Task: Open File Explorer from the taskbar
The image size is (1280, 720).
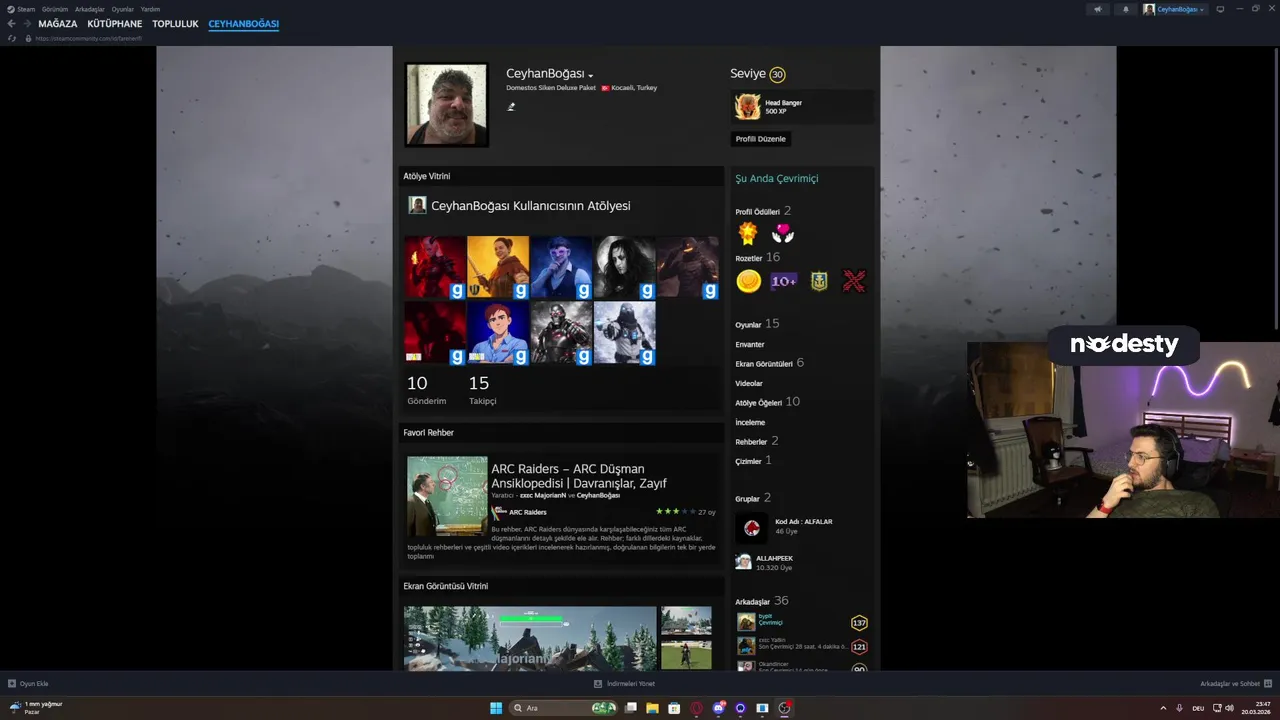Action: 652,708
